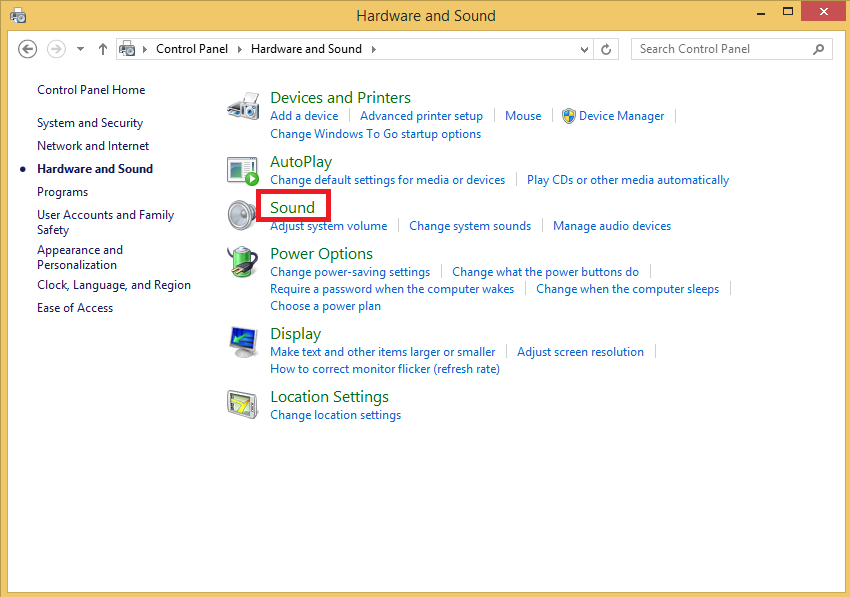Open the Location Settings heading
This screenshot has height=597, width=850.
[x=330, y=397]
